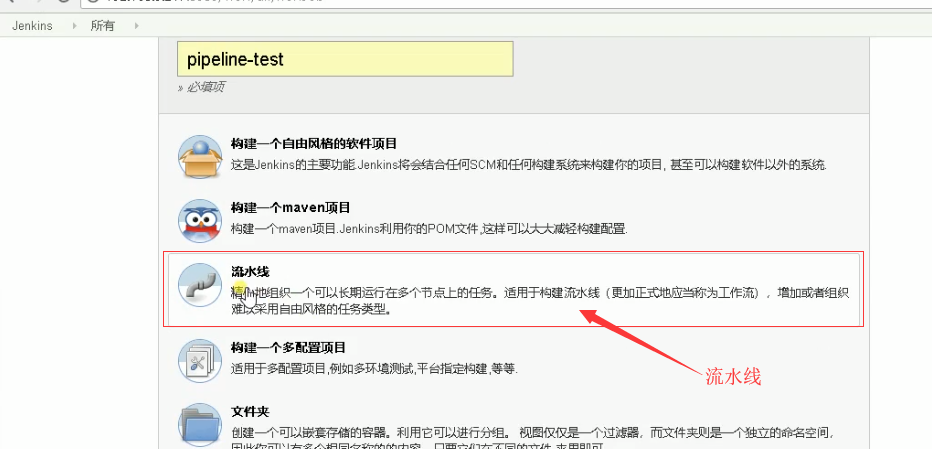The width and height of the screenshot is (932, 449).
Task: Click the pipeline description about 工作流
Action: point(540,301)
